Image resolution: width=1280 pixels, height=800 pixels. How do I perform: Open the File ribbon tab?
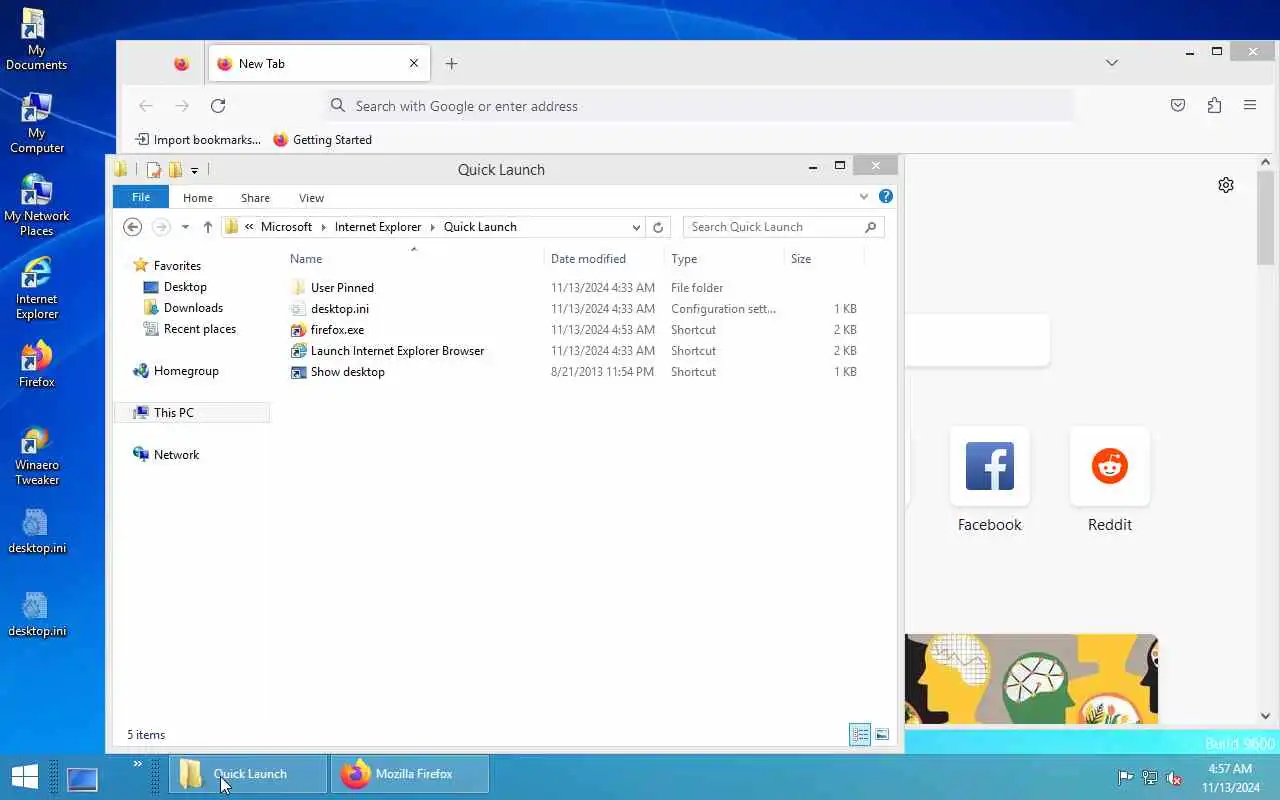click(141, 197)
